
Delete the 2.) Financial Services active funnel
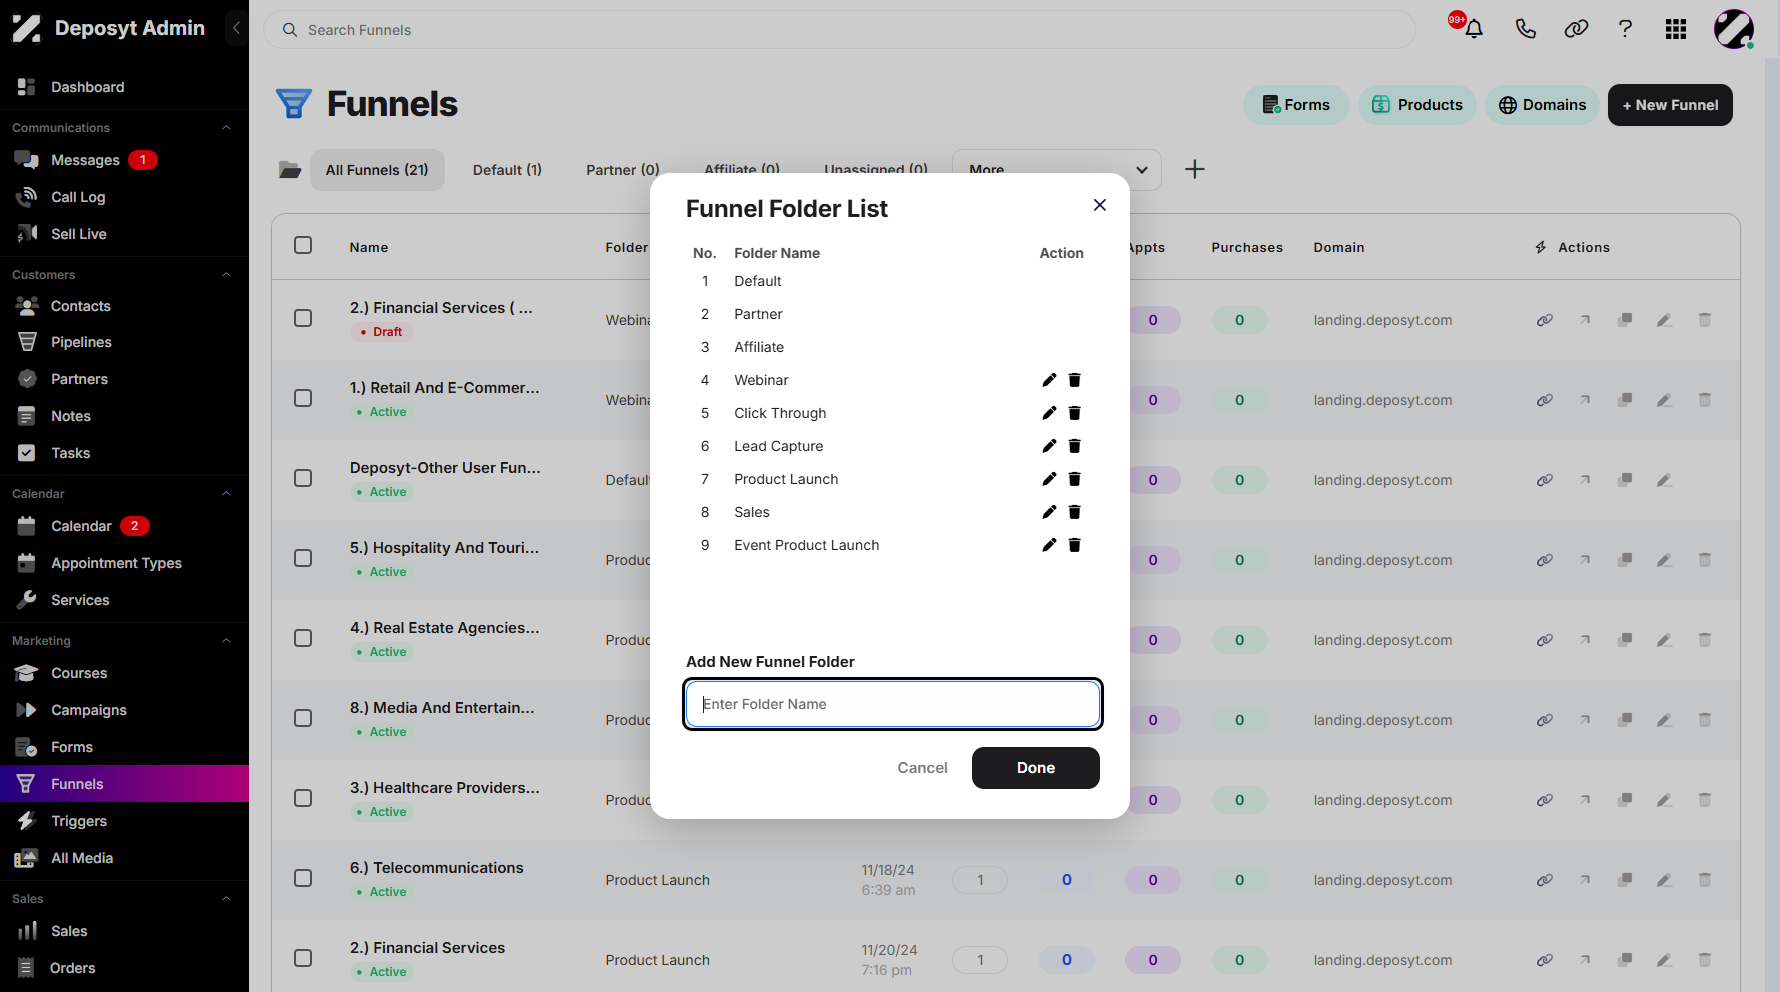pos(1705,960)
